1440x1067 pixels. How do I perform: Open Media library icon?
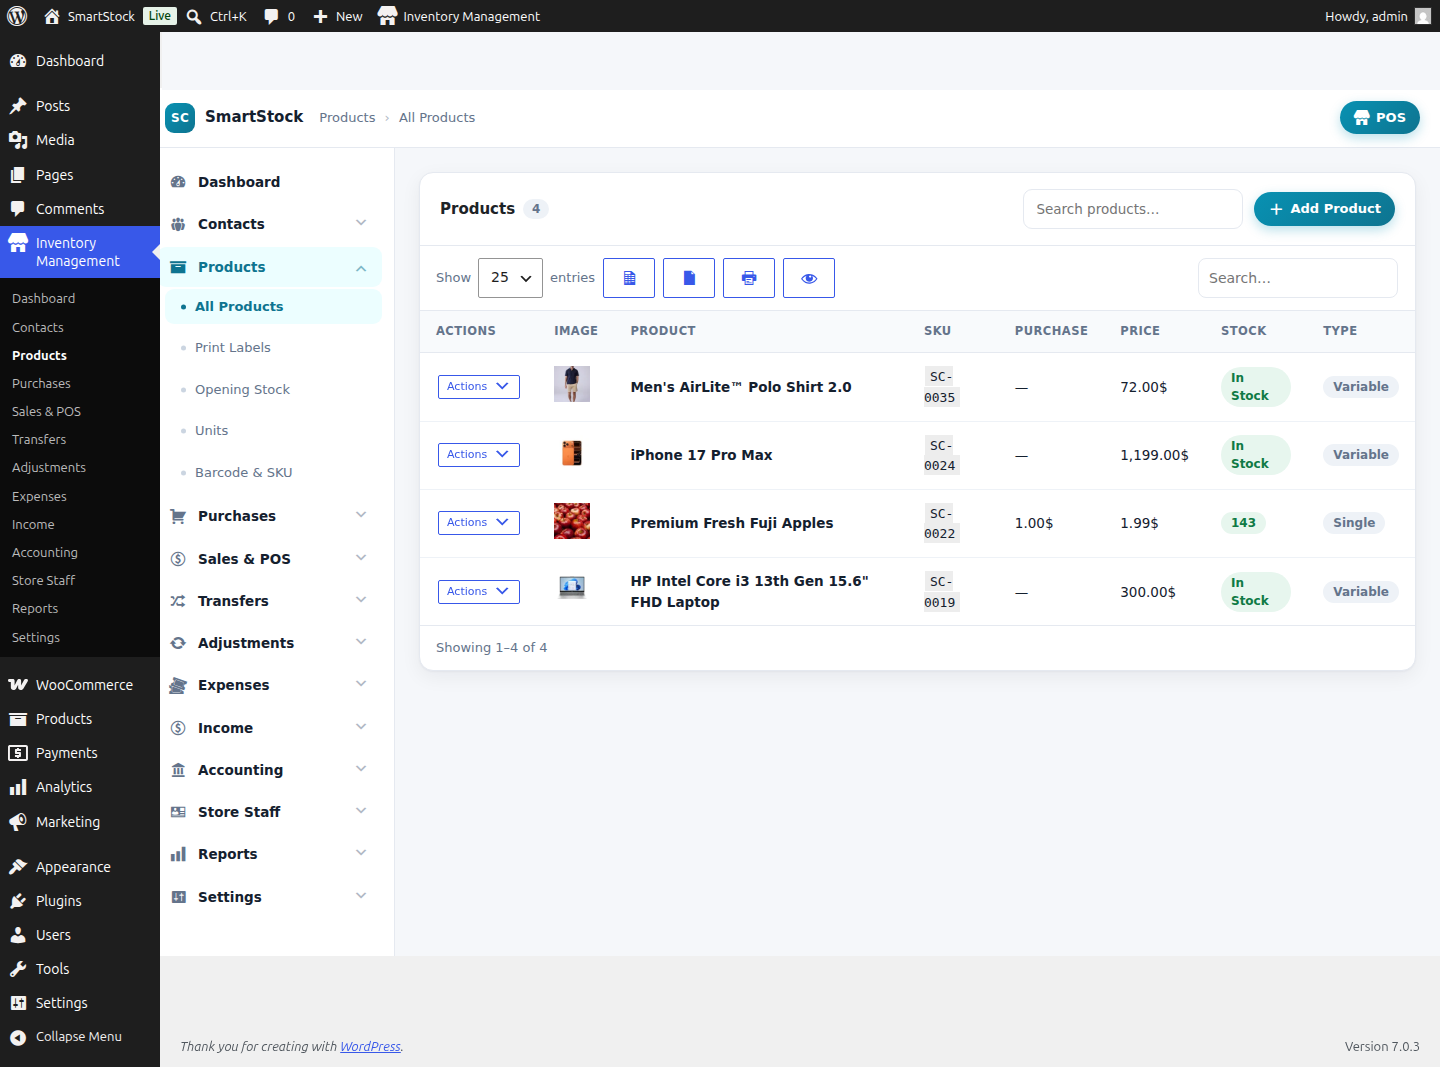pos(18,140)
